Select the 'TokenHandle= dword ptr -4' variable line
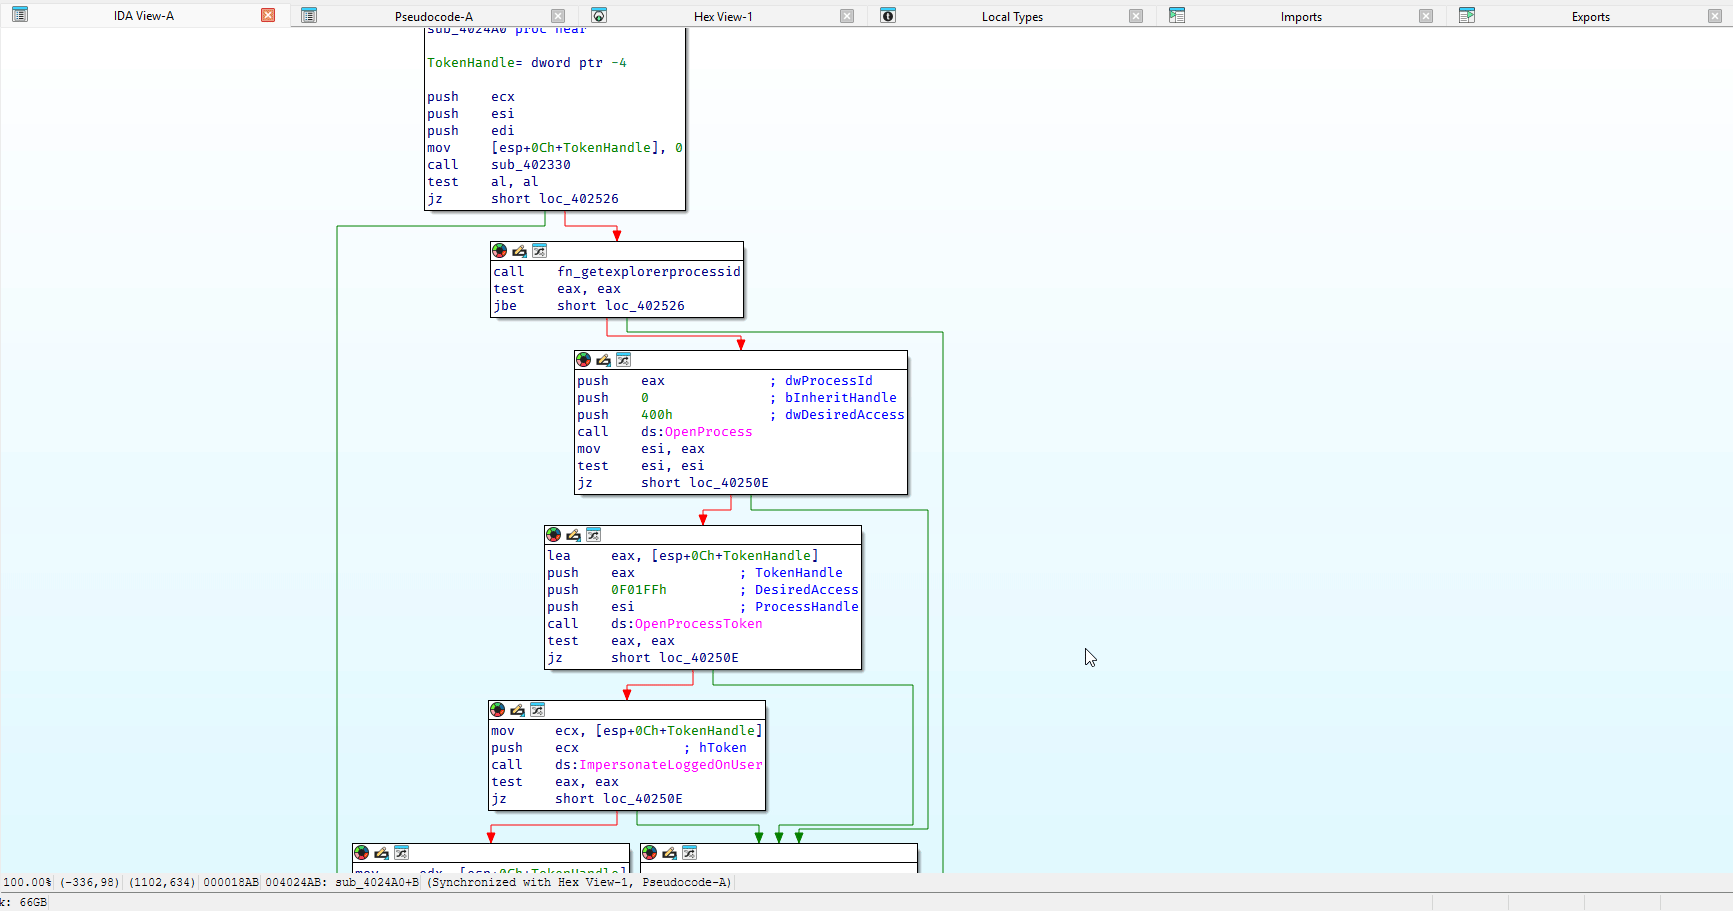The image size is (1733, 911). pyautogui.click(x=527, y=63)
